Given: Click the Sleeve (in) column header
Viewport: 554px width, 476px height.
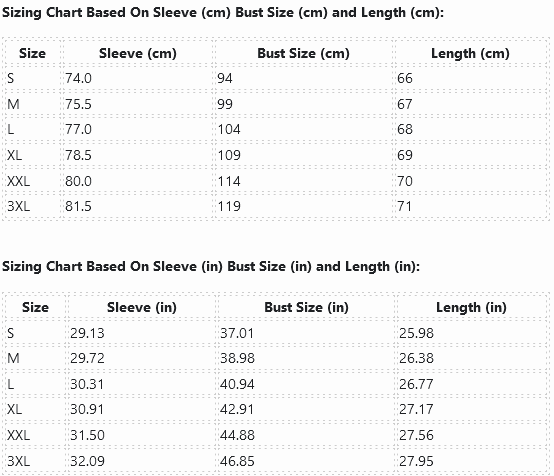Looking at the screenshot, I should (x=142, y=307).
